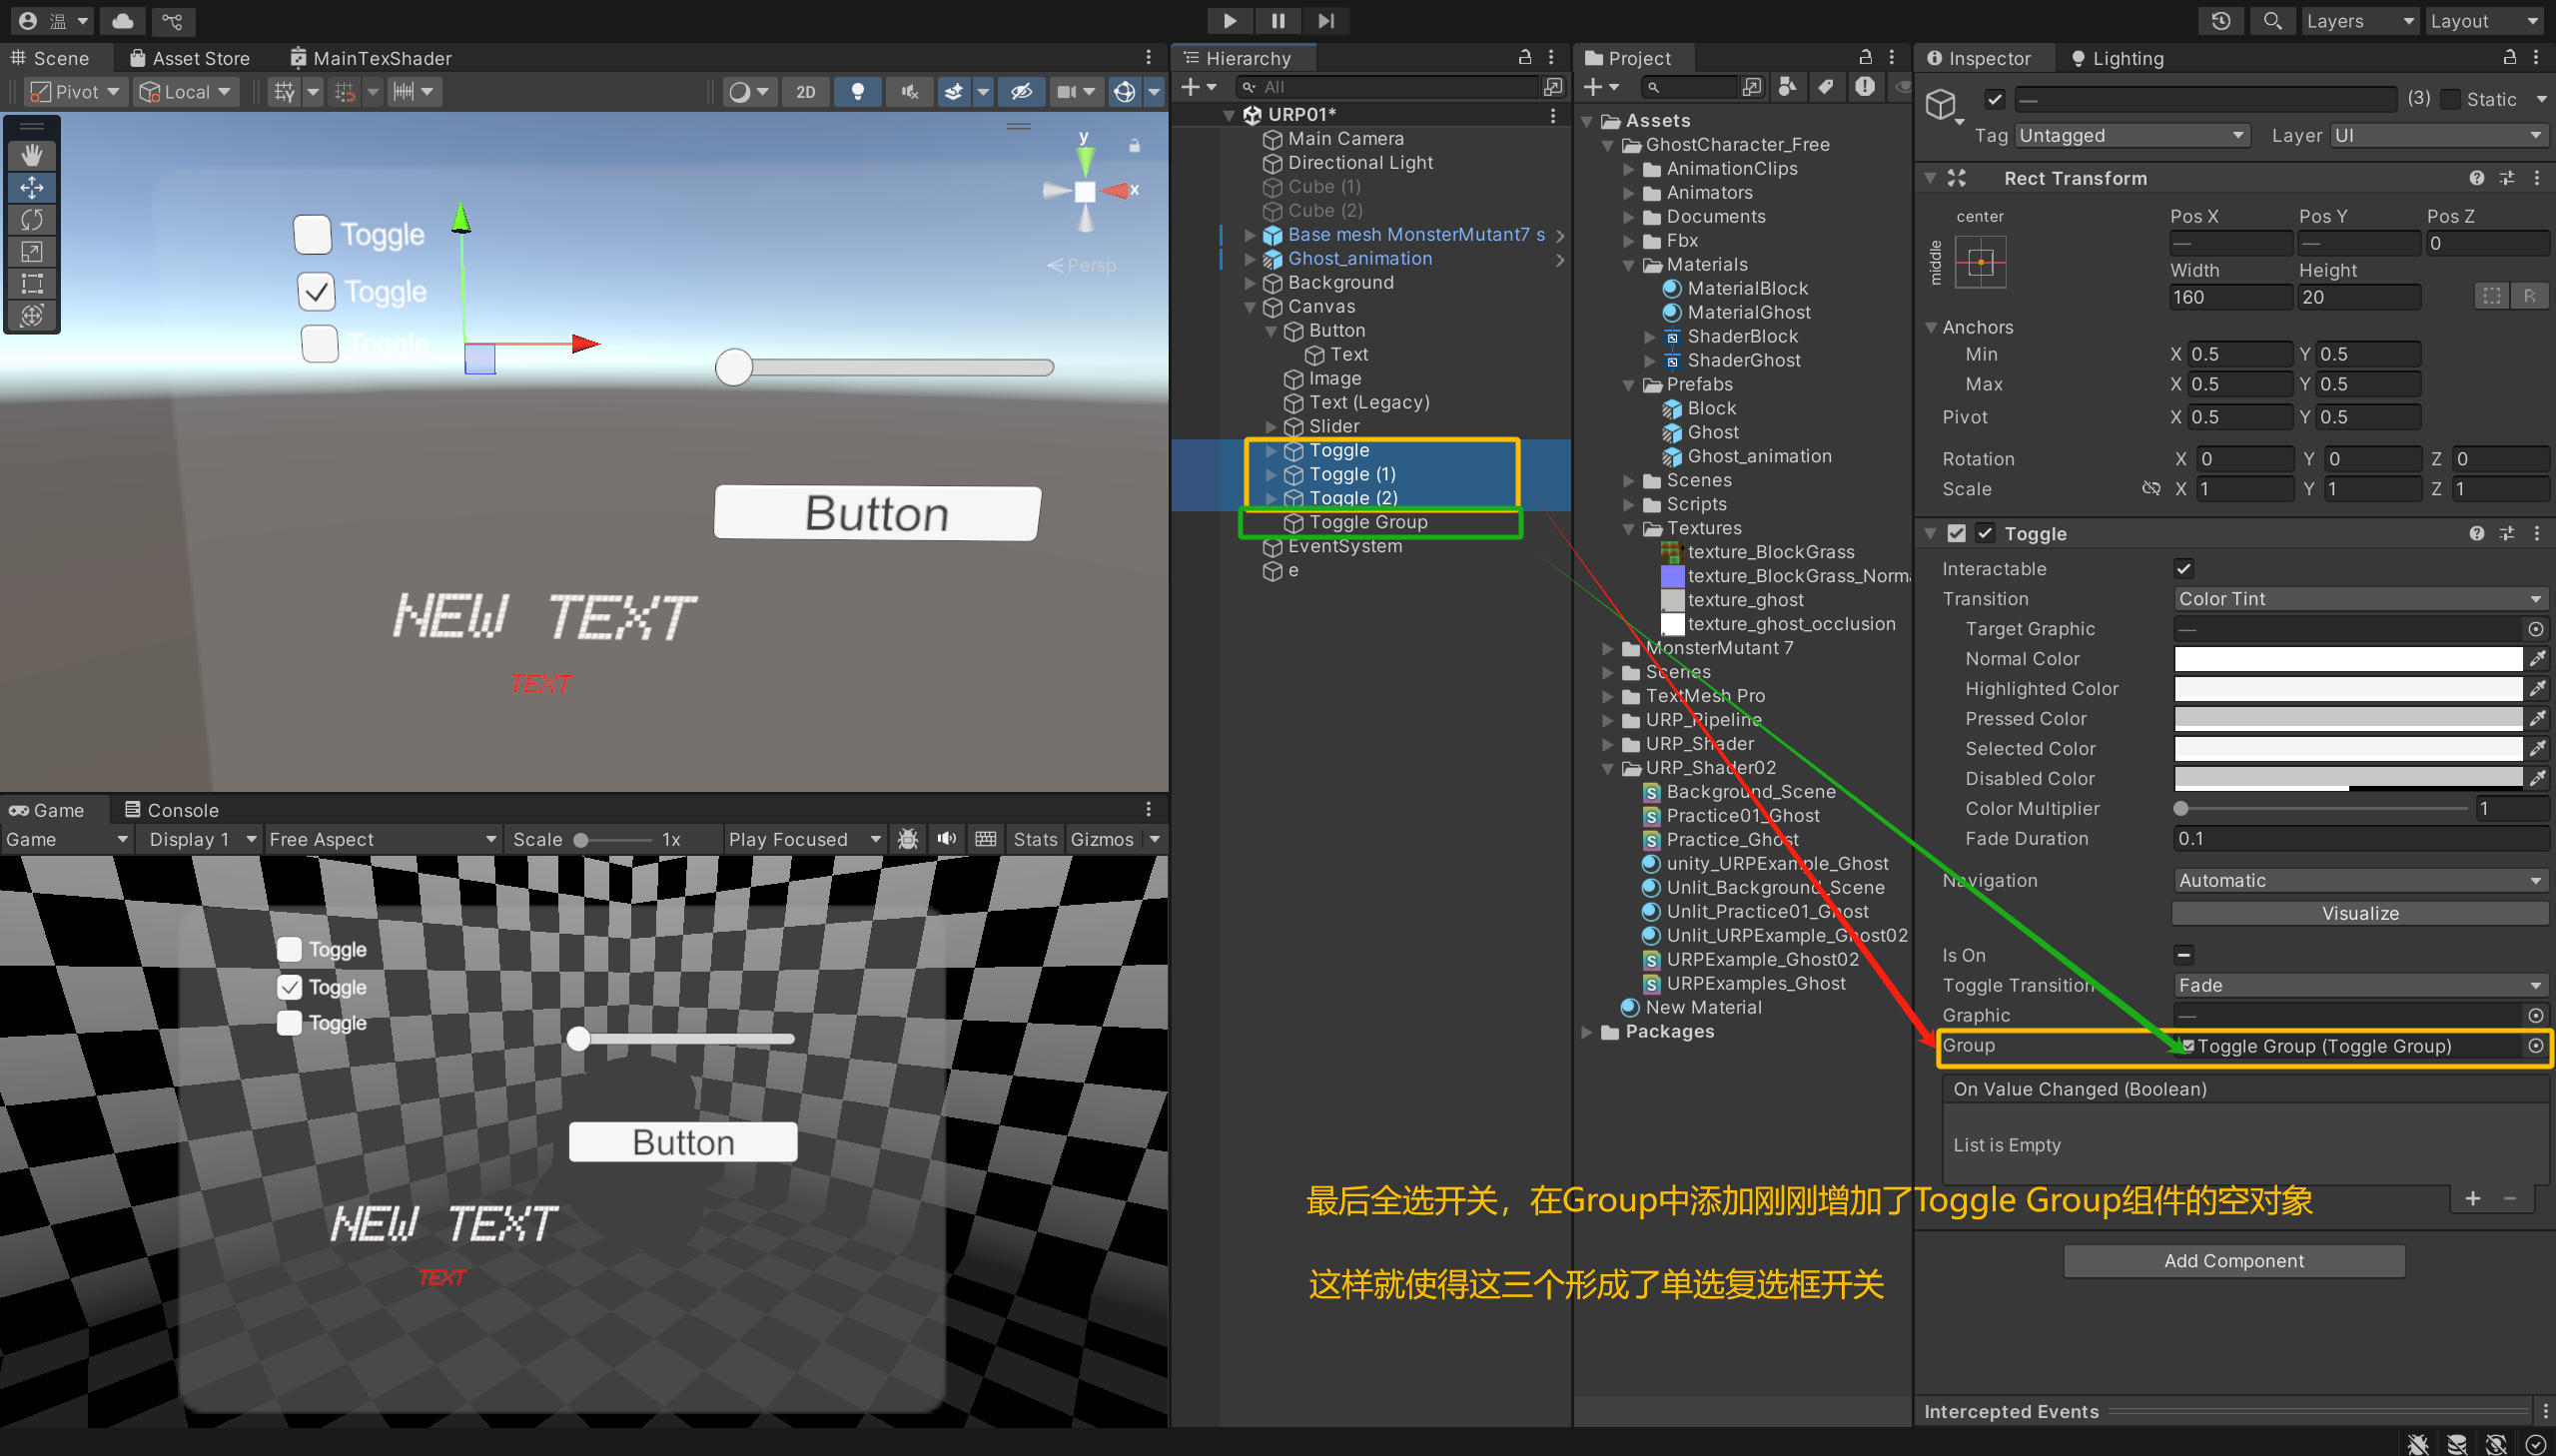This screenshot has height=1456, width=2556.
Task: Select the Rotate tool in Scene
Action: (x=32, y=219)
